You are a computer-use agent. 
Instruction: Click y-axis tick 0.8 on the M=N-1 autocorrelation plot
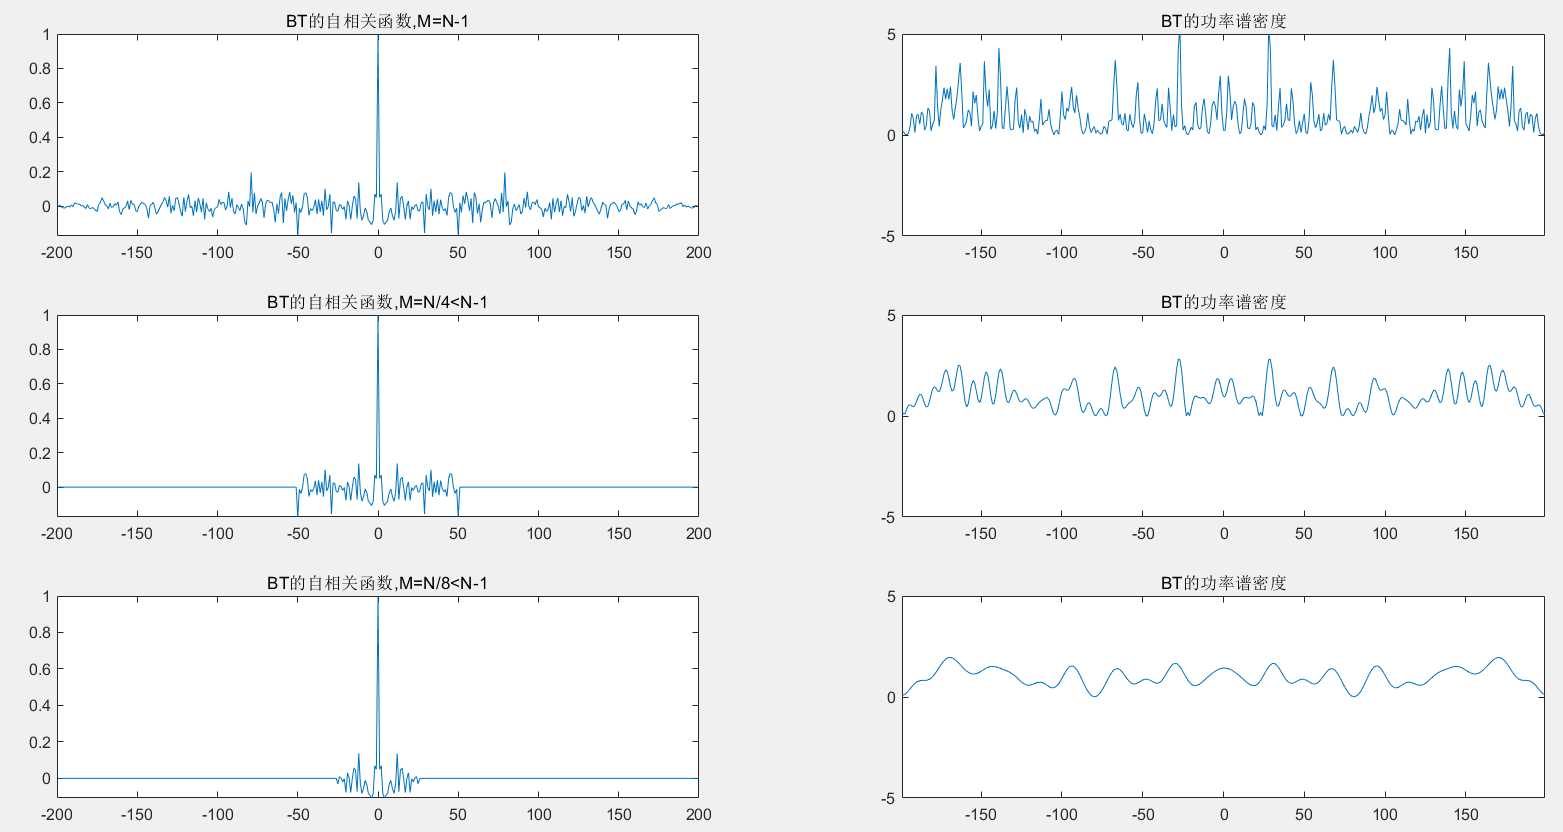click(40, 69)
